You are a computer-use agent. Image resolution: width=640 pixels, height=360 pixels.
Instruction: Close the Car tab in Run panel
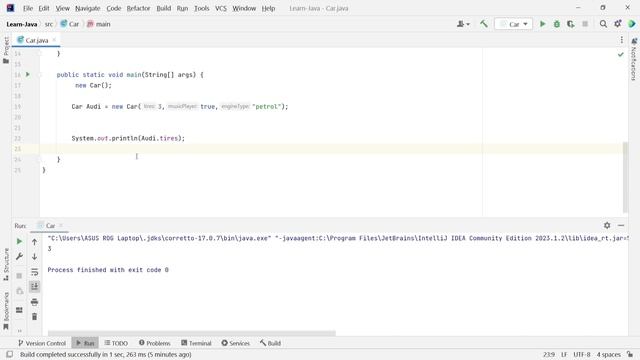pos(61,225)
